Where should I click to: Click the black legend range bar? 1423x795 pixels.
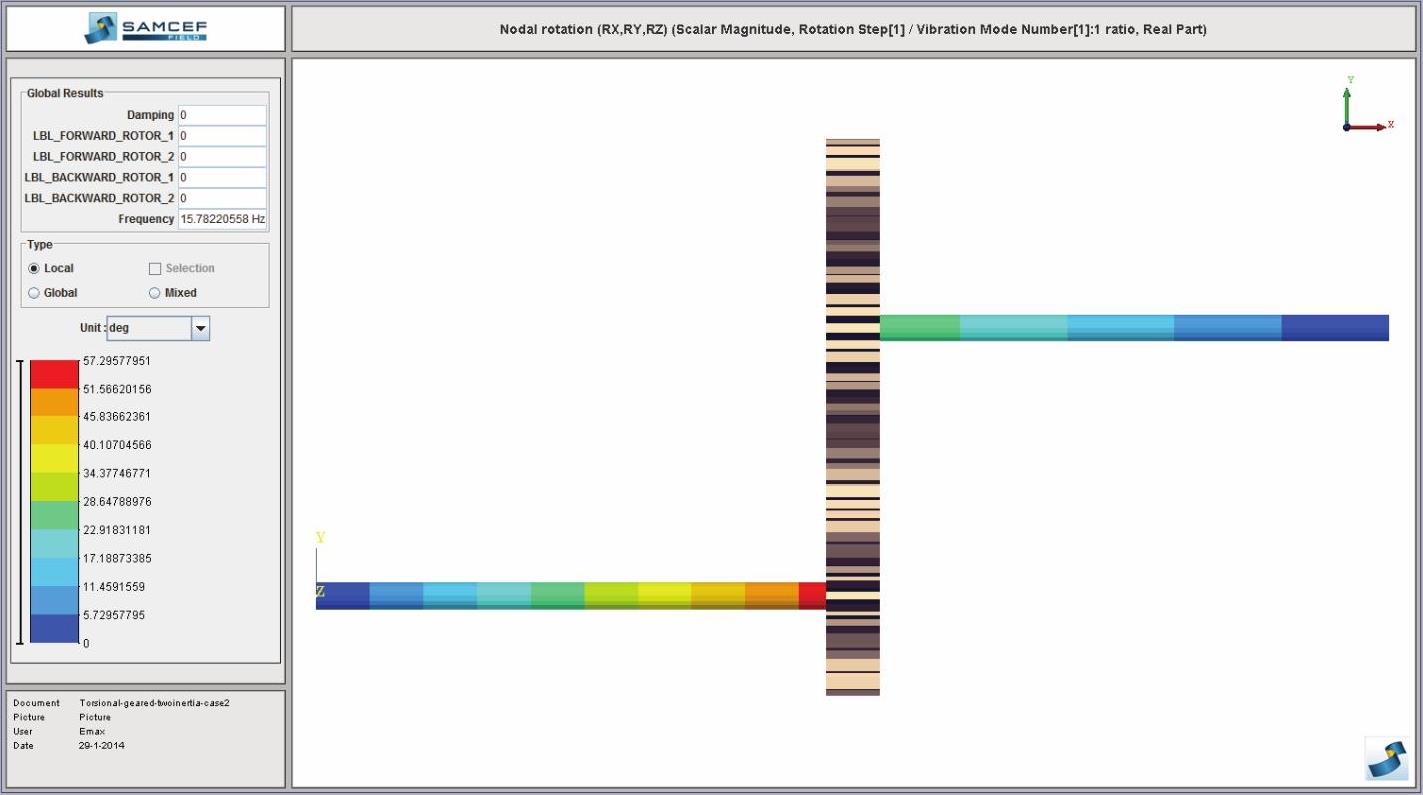(20, 501)
